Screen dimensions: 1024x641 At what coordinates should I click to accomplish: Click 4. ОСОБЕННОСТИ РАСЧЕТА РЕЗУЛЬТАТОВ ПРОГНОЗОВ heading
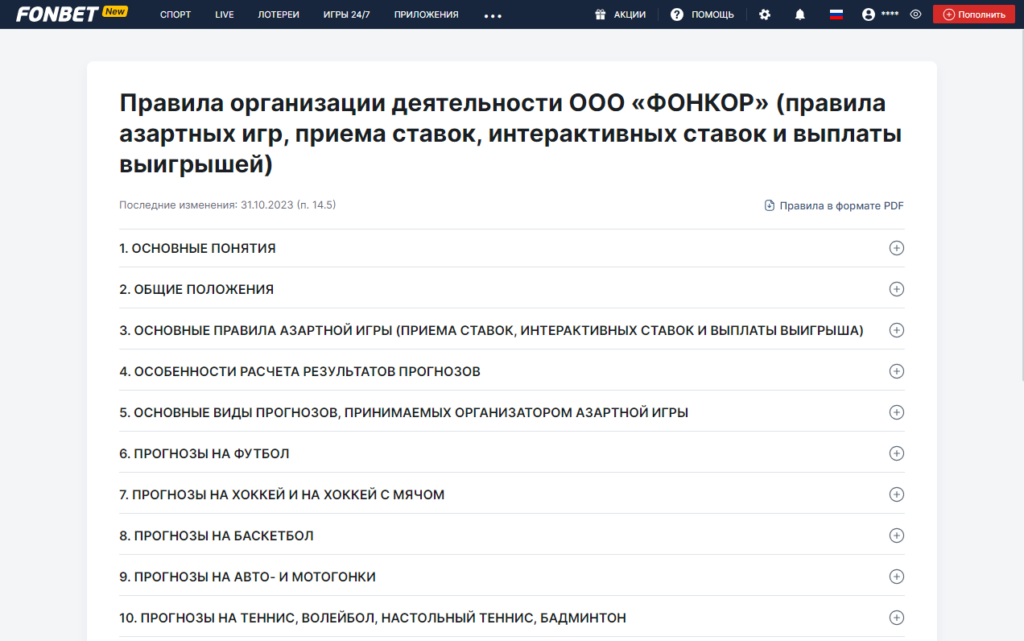click(300, 371)
